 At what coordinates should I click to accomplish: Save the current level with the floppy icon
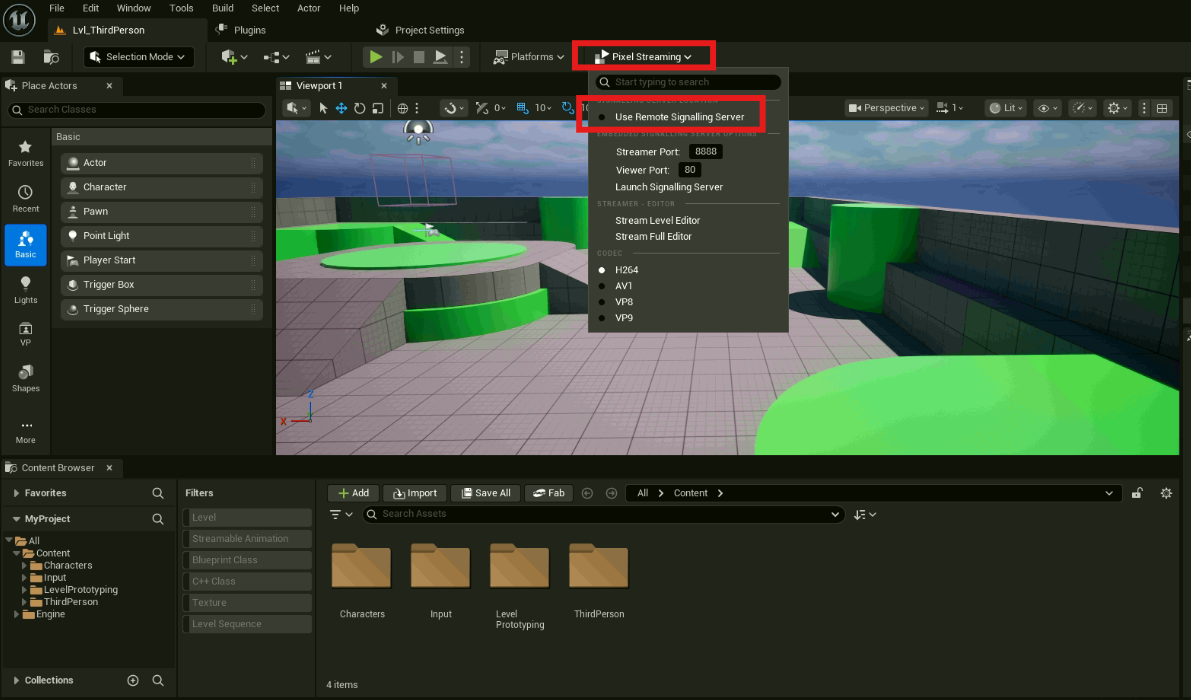[x=18, y=57]
